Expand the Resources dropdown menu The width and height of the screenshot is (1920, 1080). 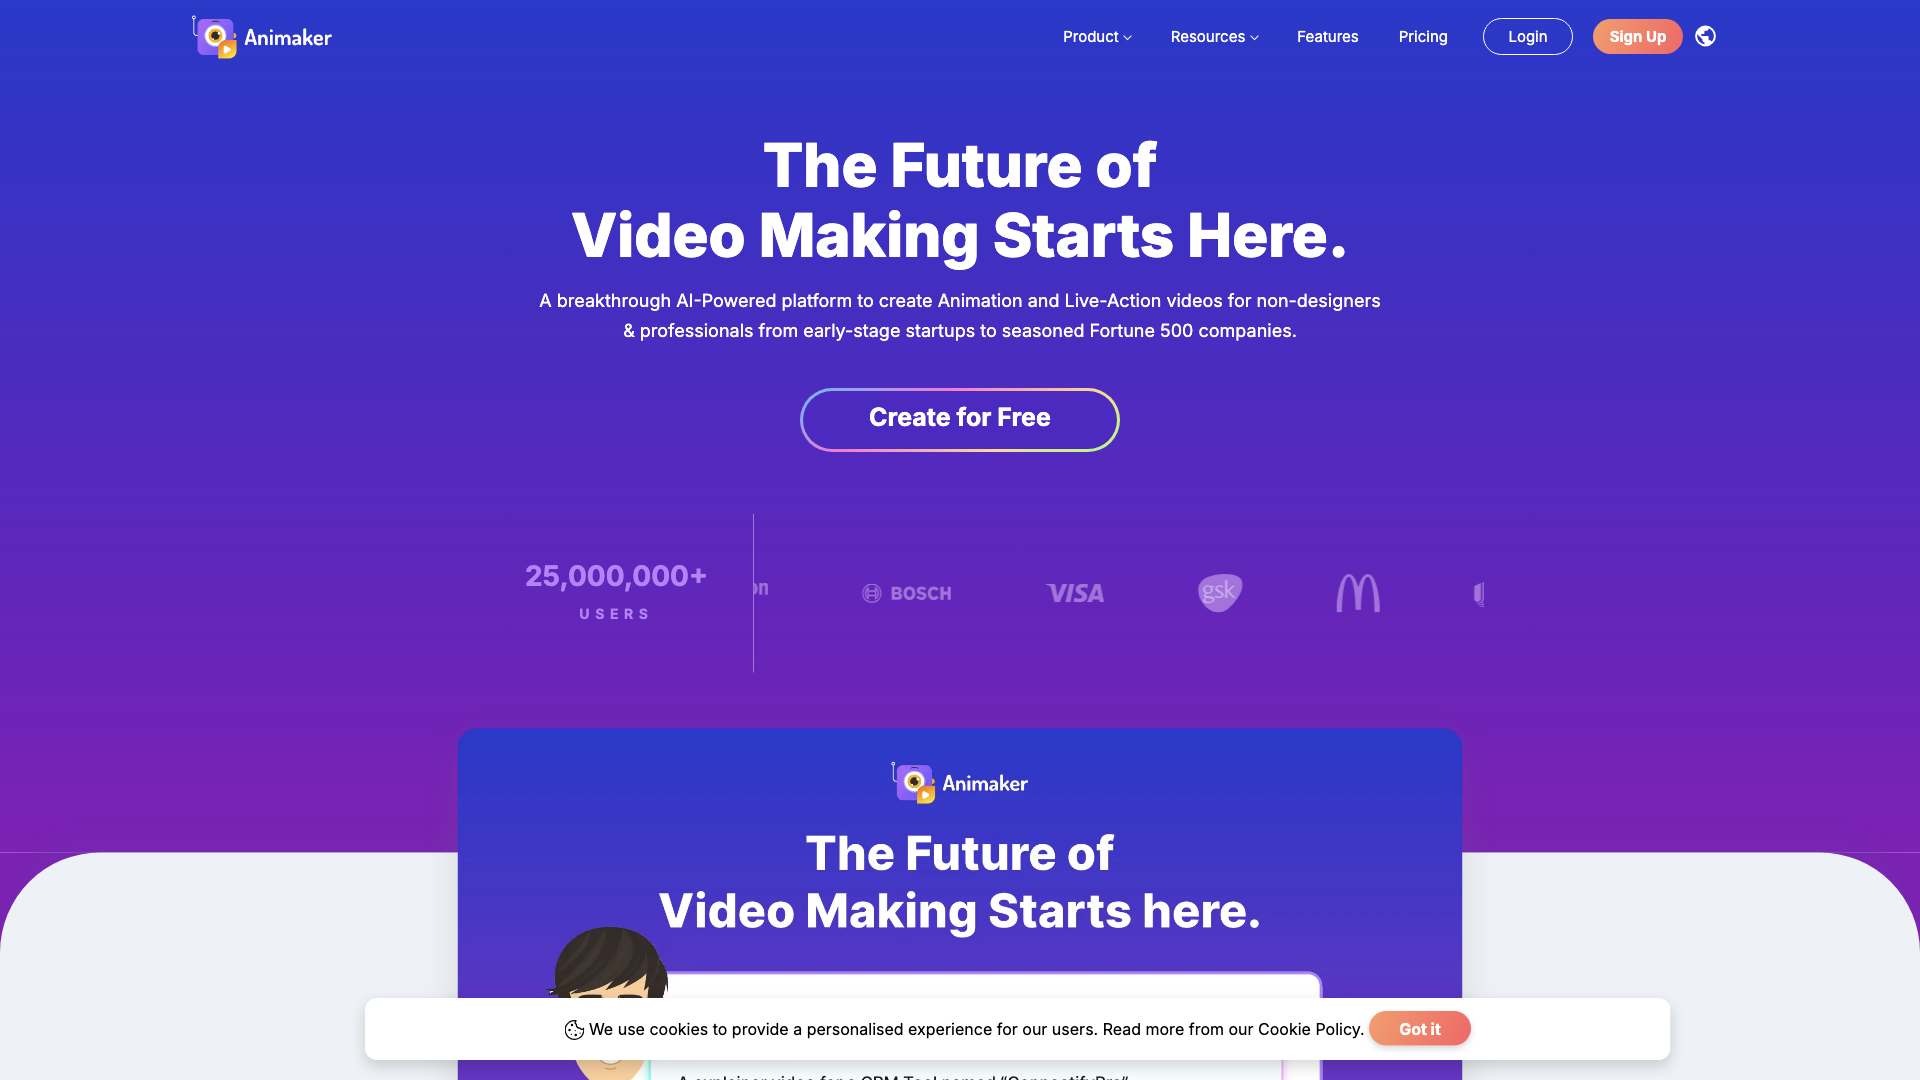pyautogui.click(x=1215, y=36)
